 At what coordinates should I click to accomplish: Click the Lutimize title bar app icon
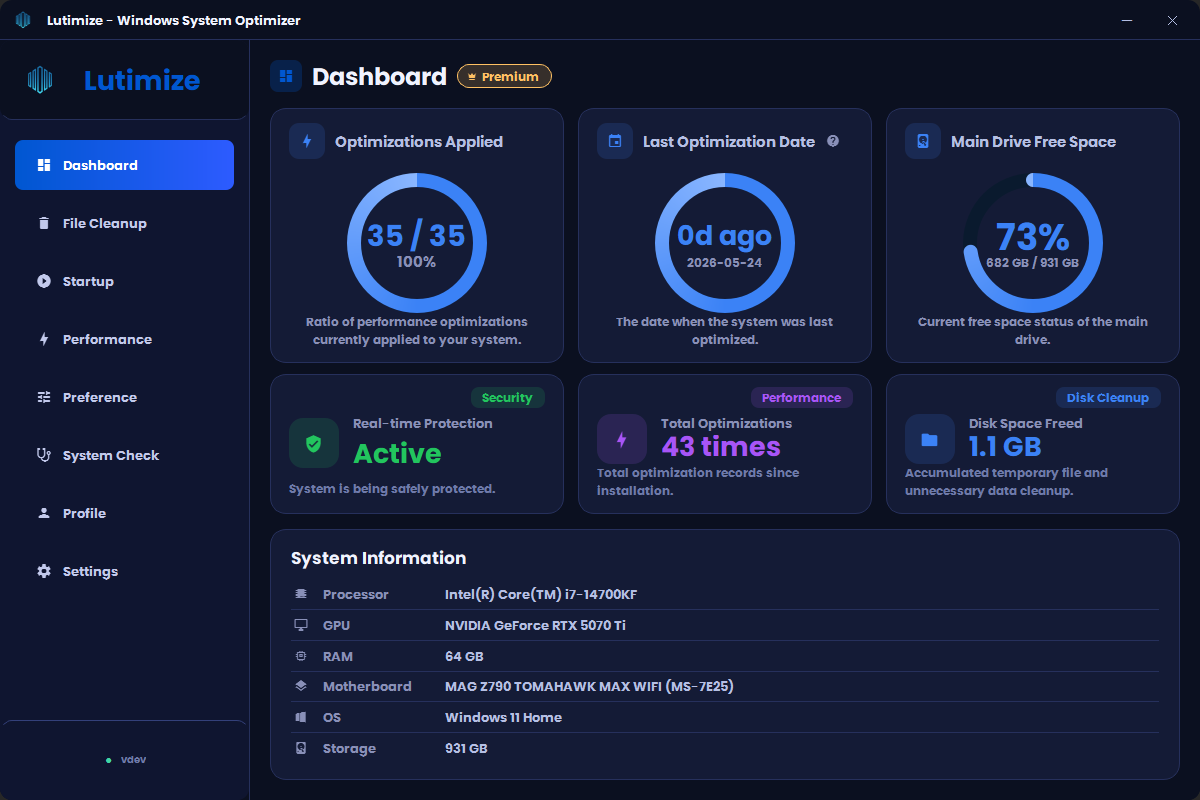pos(23,20)
